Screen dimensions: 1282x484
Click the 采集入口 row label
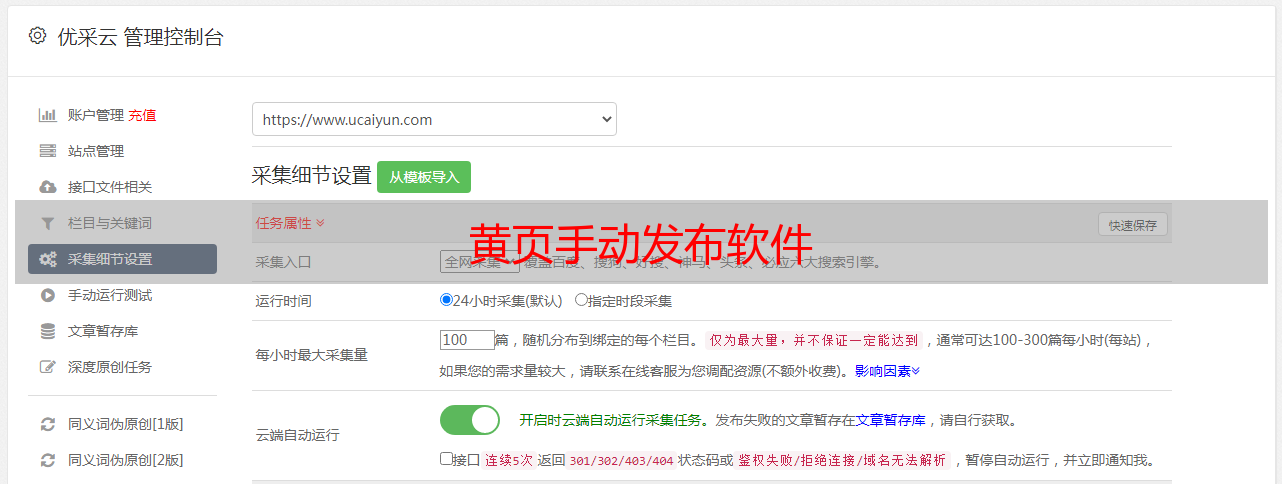pyautogui.click(x=284, y=262)
